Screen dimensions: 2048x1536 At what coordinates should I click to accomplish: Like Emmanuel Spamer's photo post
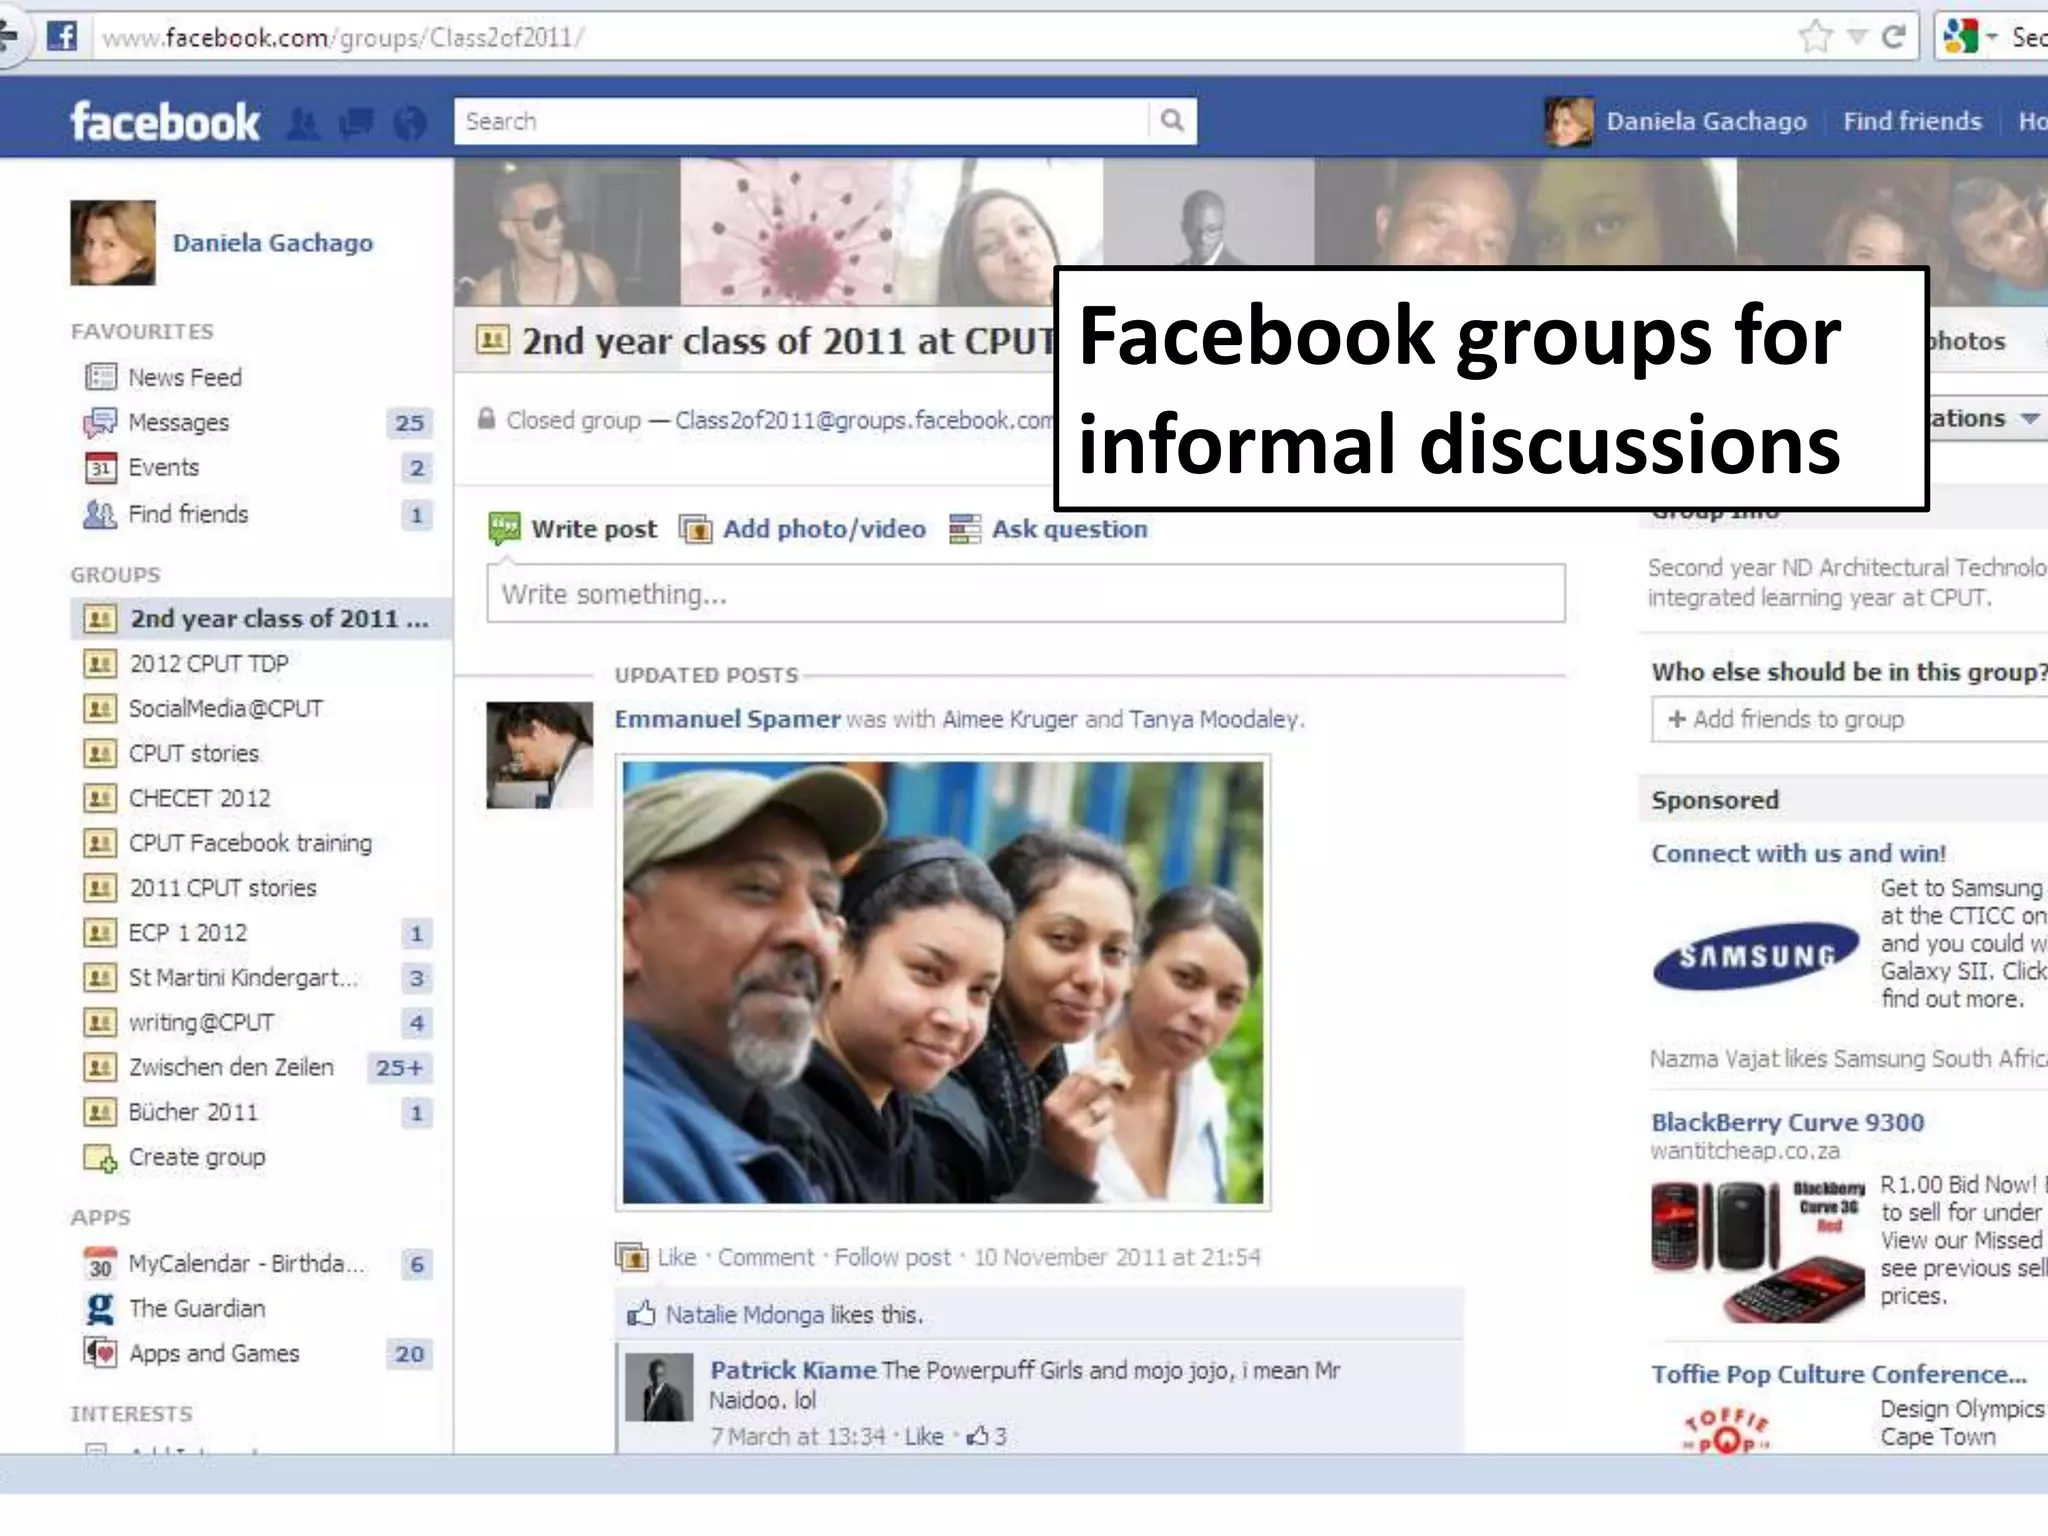pos(676,1257)
